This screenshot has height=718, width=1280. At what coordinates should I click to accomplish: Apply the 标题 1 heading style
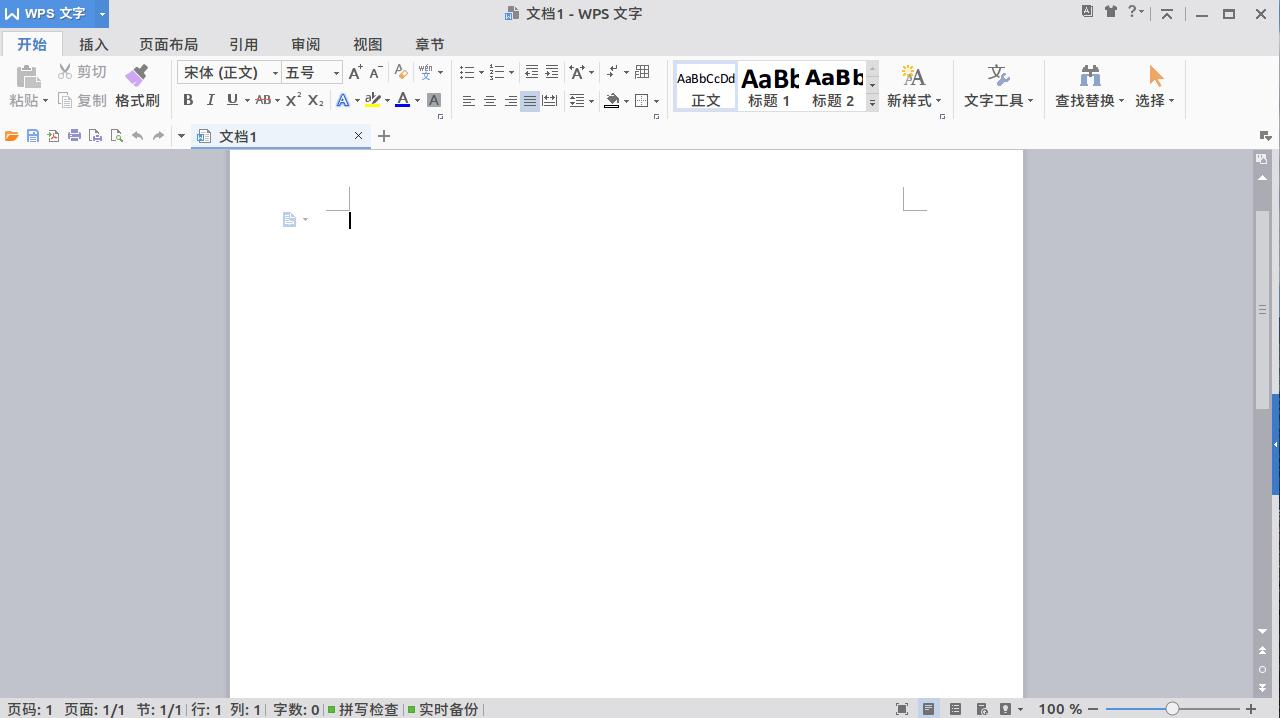(x=769, y=87)
